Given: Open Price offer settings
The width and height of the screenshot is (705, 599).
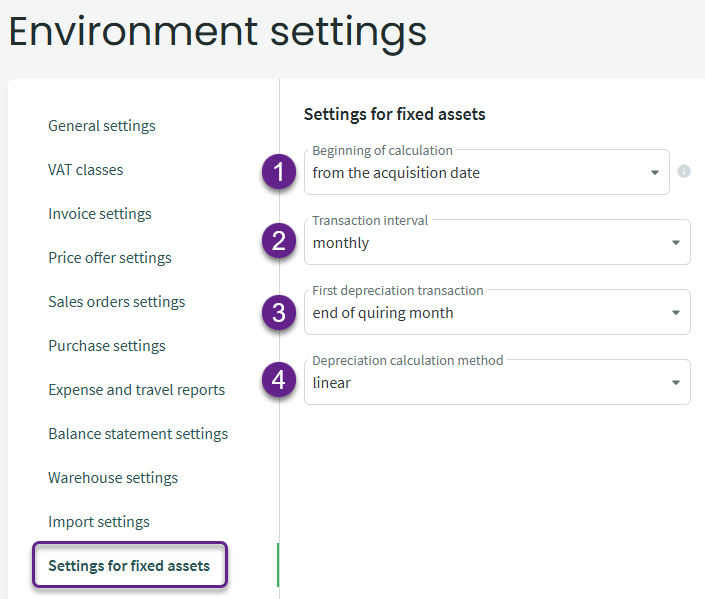Looking at the screenshot, I should coord(110,258).
